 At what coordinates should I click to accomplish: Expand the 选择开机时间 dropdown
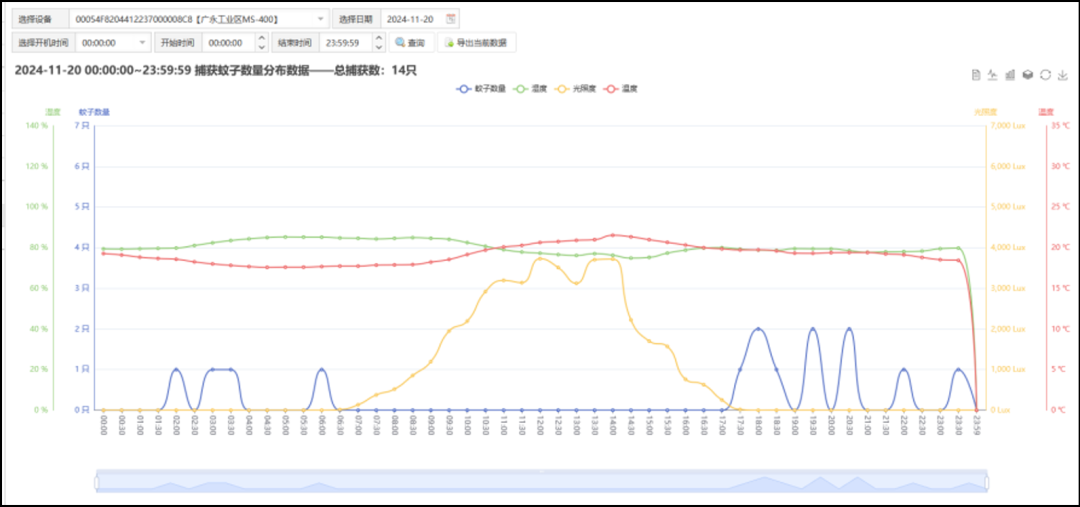[x=142, y=43]
